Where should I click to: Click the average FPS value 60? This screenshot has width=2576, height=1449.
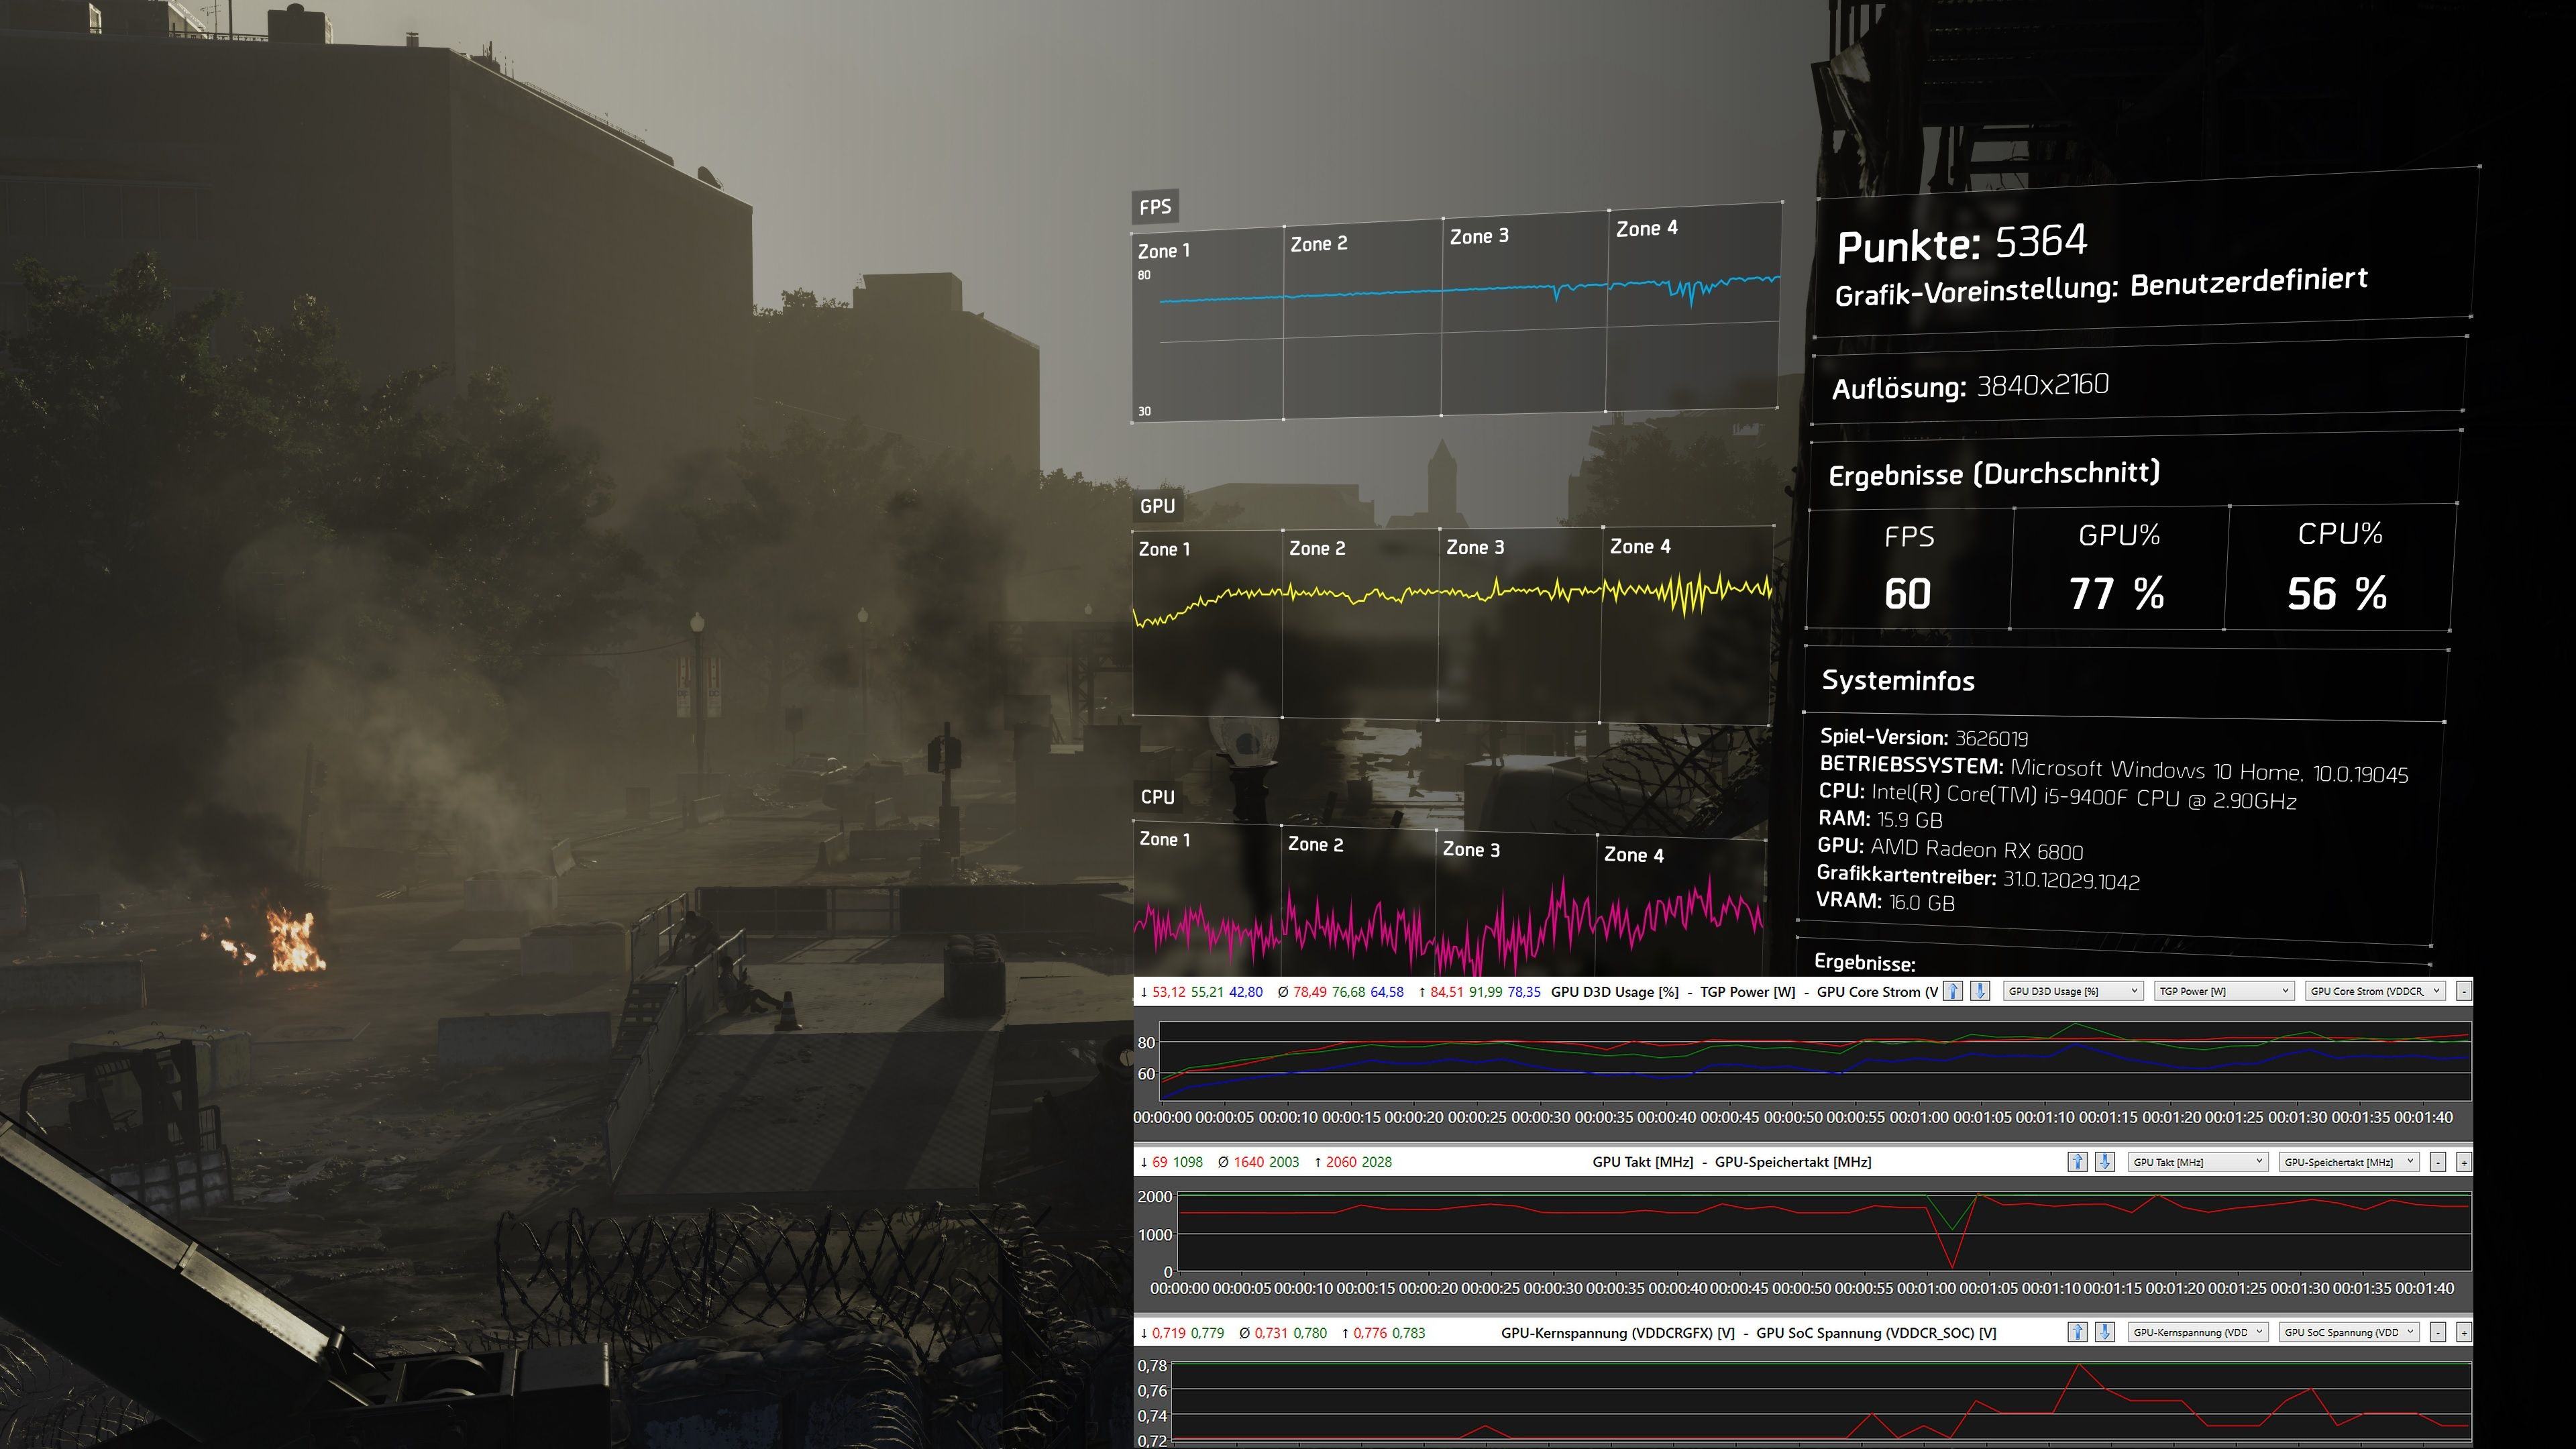click(1908, 593)
